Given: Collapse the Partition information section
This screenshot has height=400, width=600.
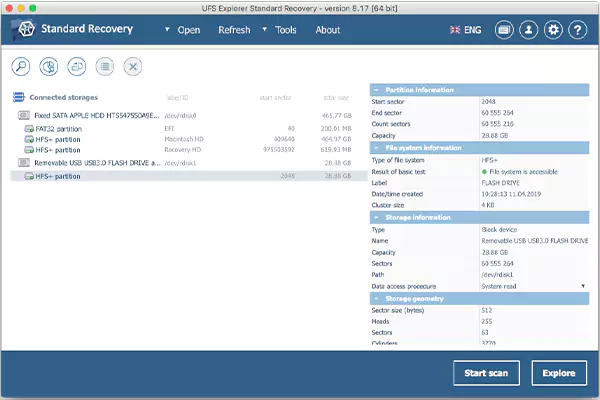Looking at the screenshot, I should 376,88.
